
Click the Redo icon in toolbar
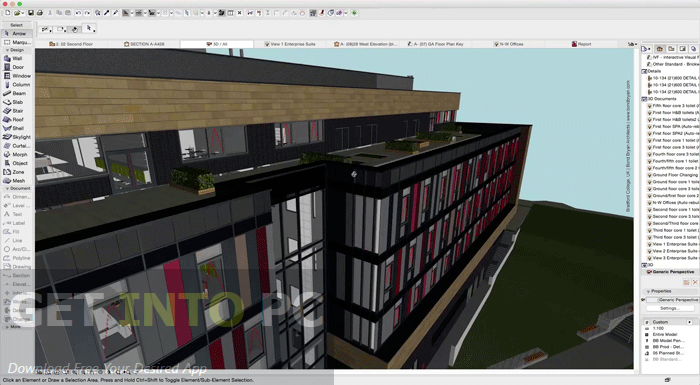(87, 13)
